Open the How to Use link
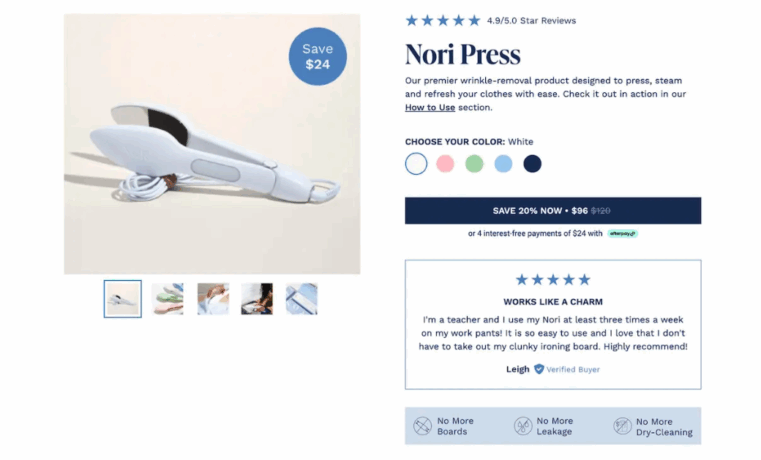 click(430, 107)
